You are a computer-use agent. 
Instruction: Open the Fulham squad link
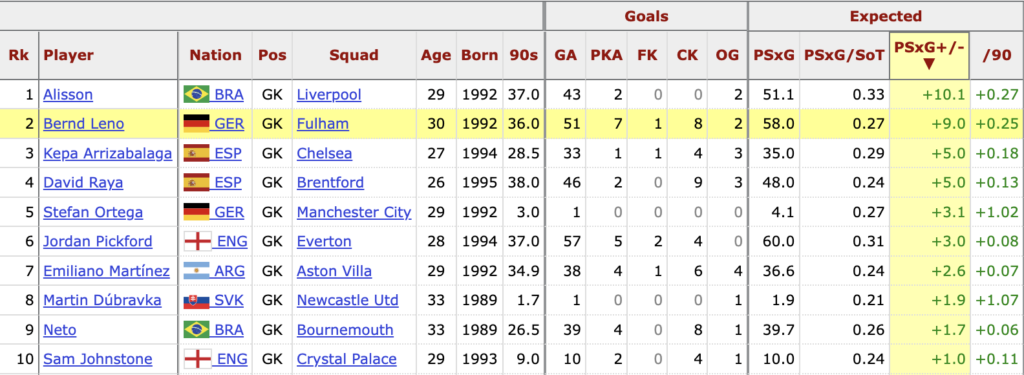tap(323, 124)
